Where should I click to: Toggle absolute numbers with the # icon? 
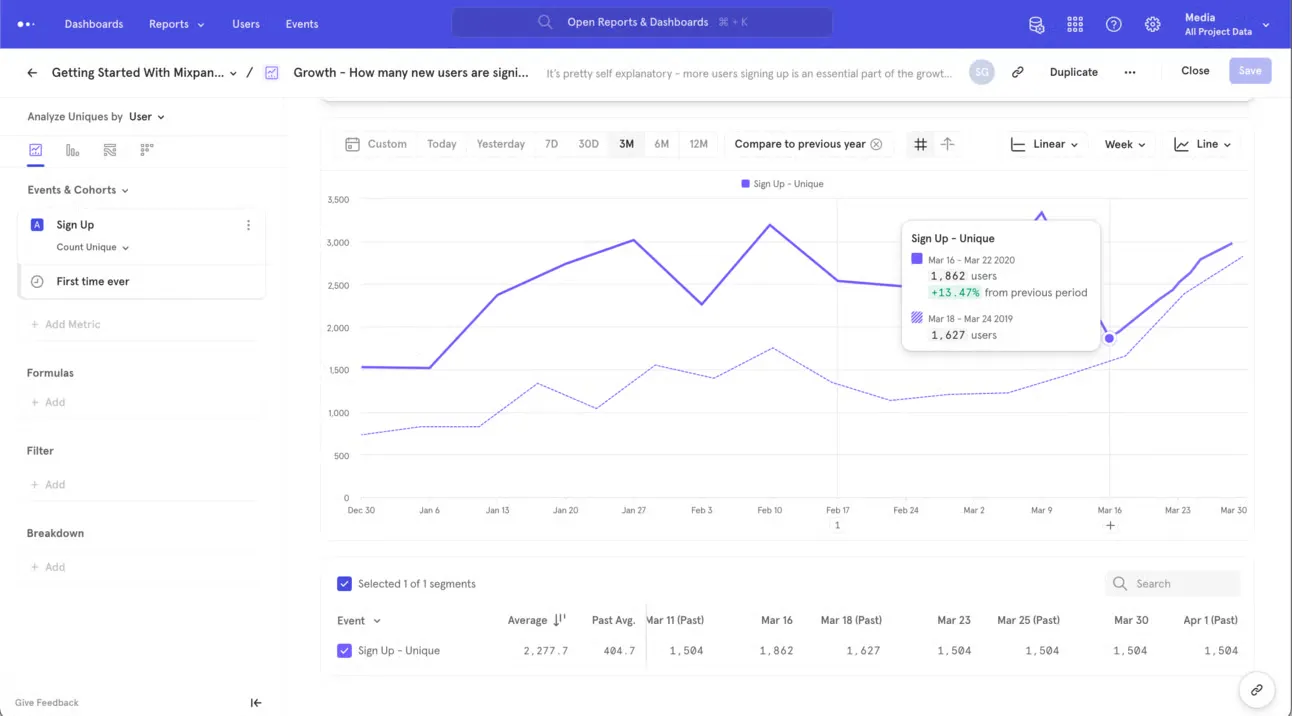[x=919, y=143]
